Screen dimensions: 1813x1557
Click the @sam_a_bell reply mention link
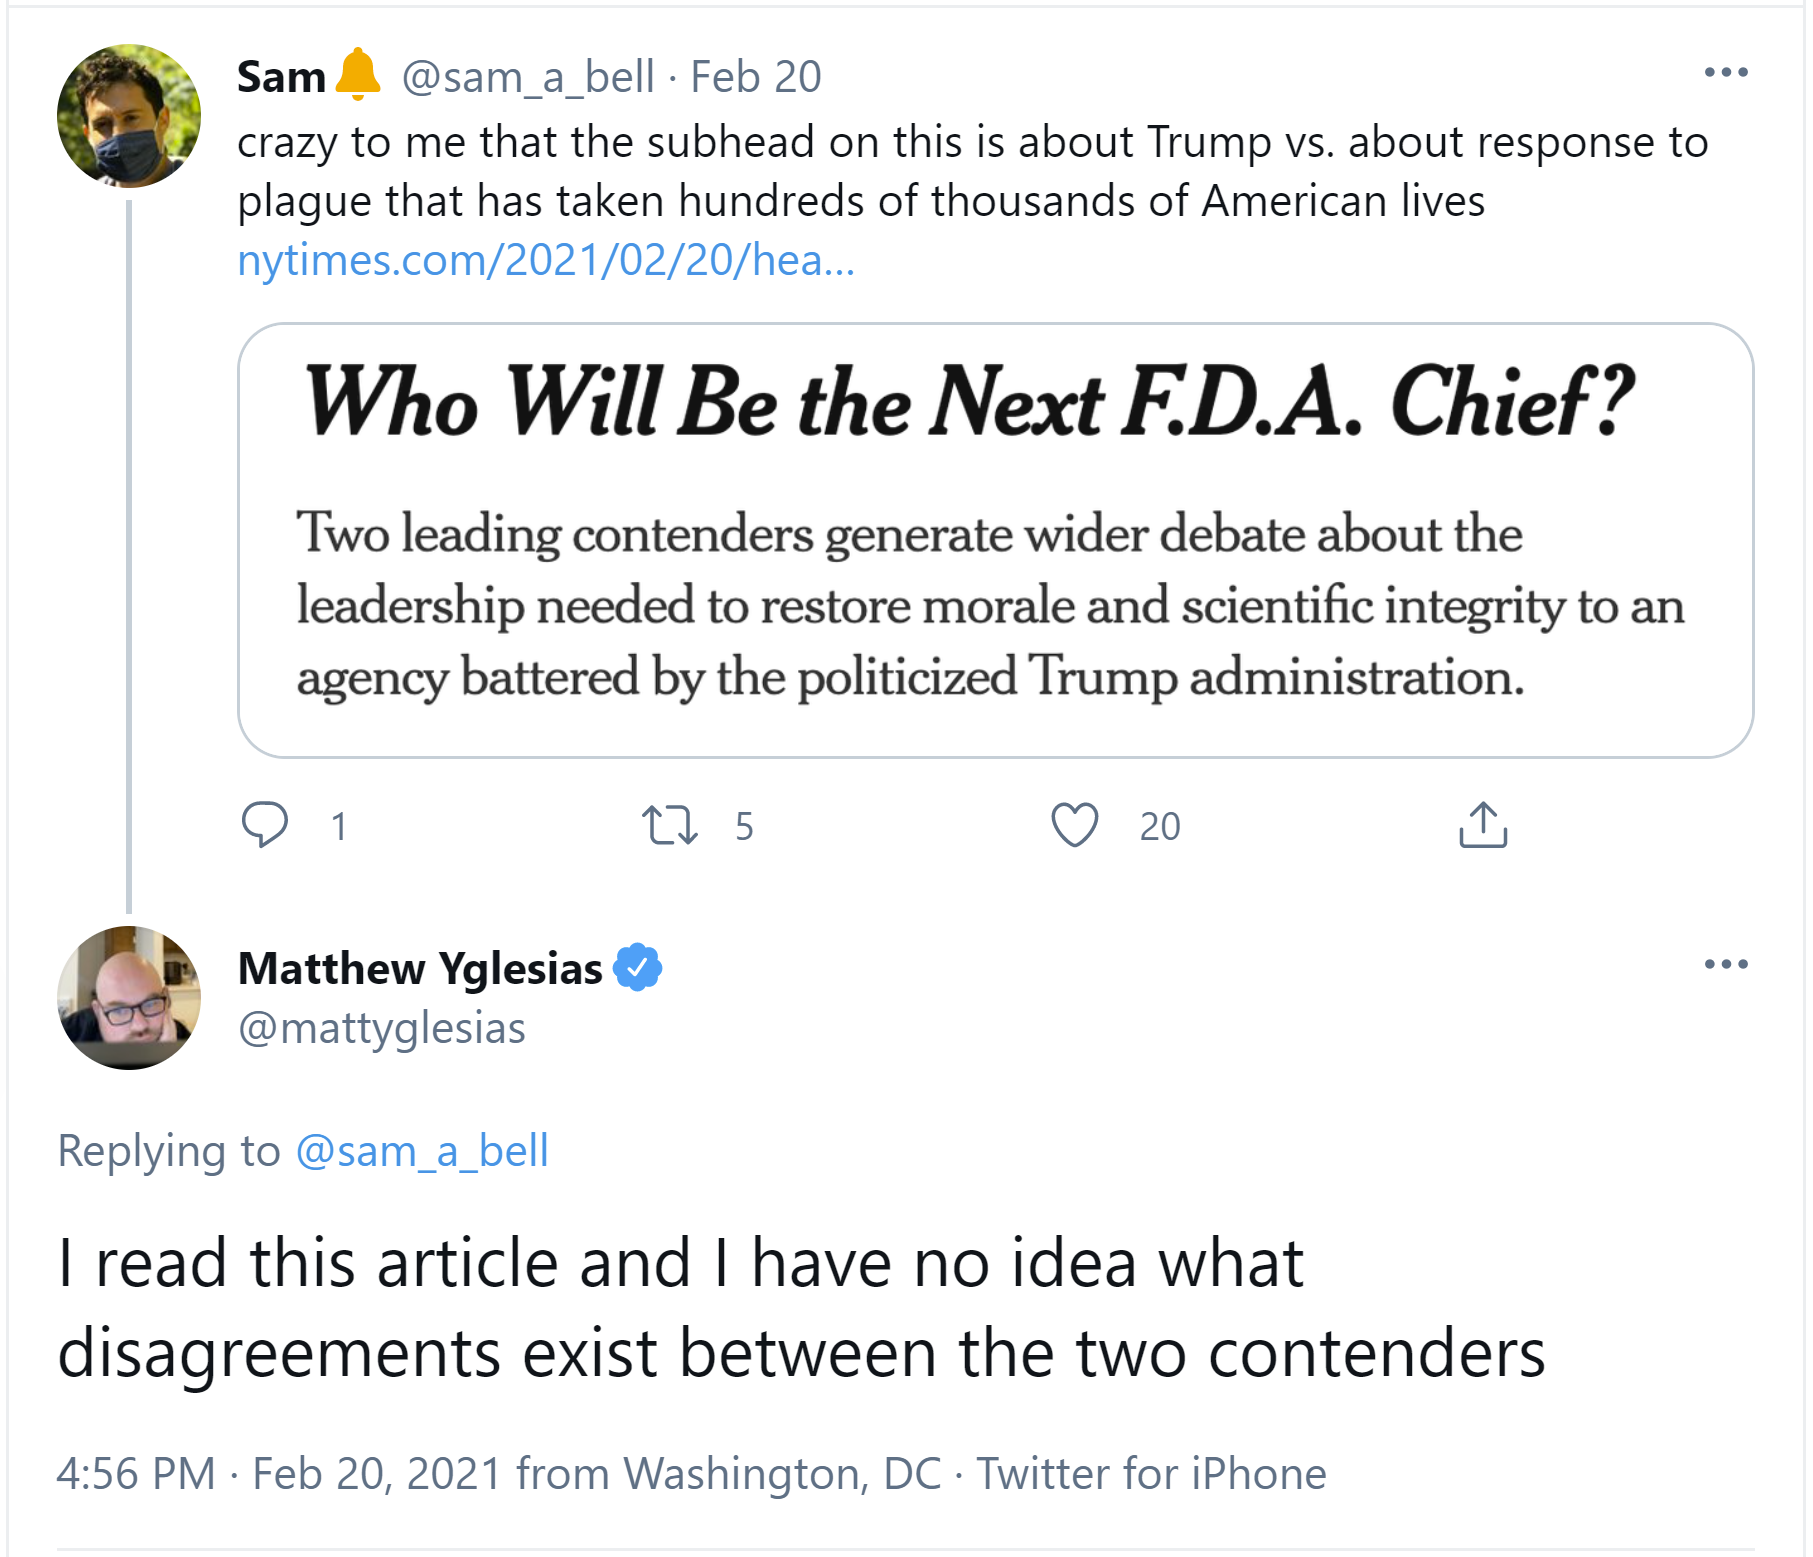[x=422, y=1151]
